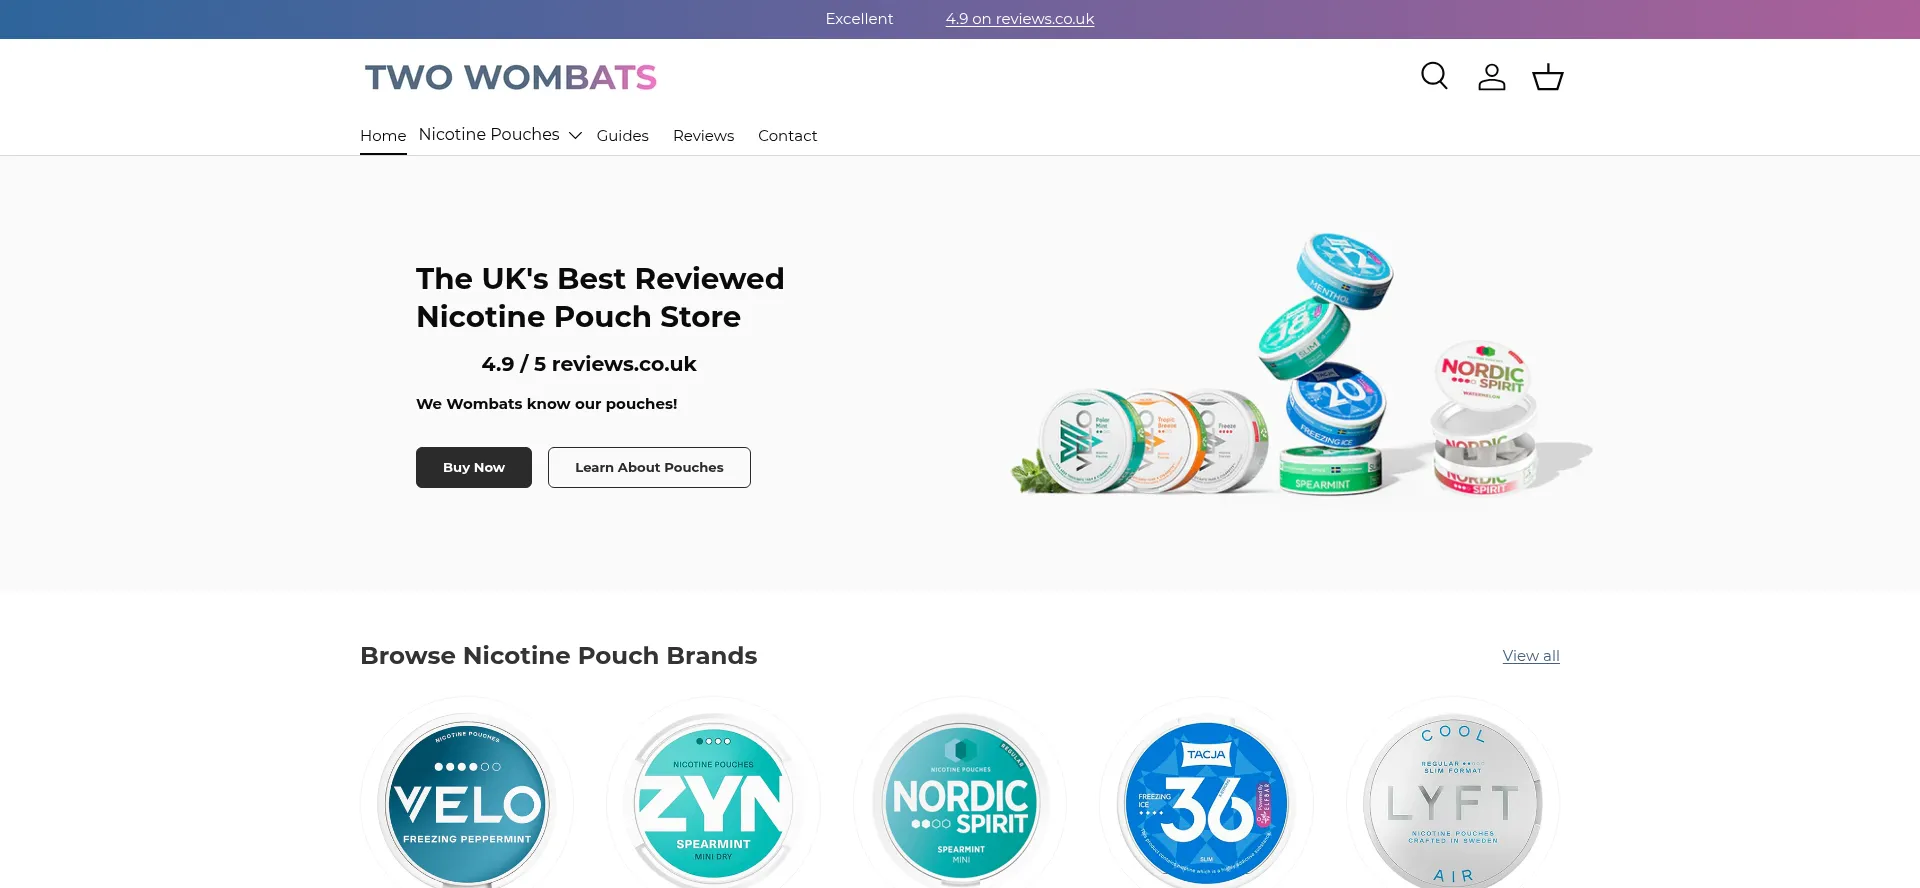Click the Learn About Pouches button
The height and width of the screenshot is (888, 1920).
649,467
